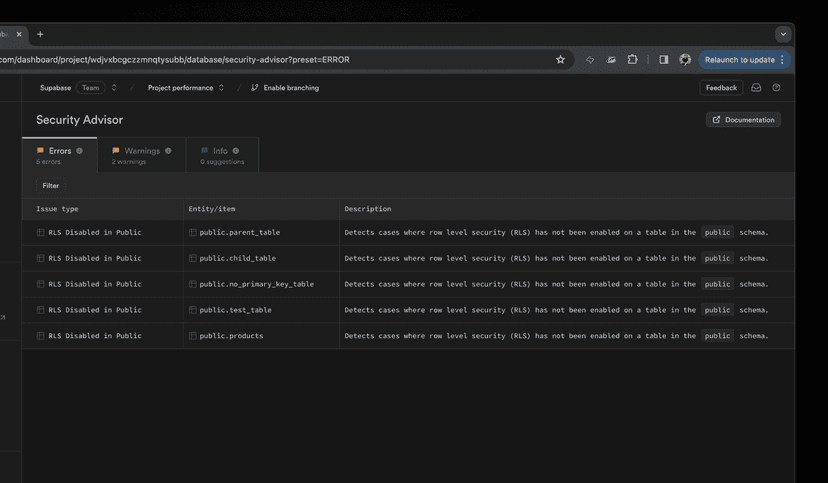Click the help question mark icon

tap(776, 88)
